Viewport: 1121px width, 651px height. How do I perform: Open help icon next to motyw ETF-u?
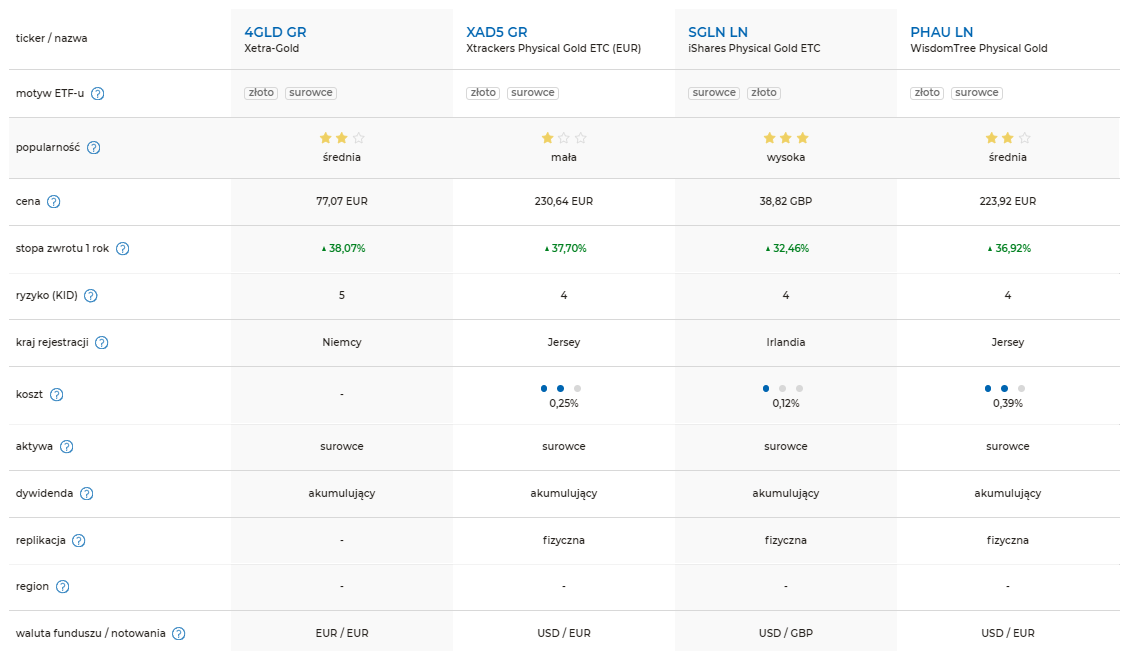[98, 94]
